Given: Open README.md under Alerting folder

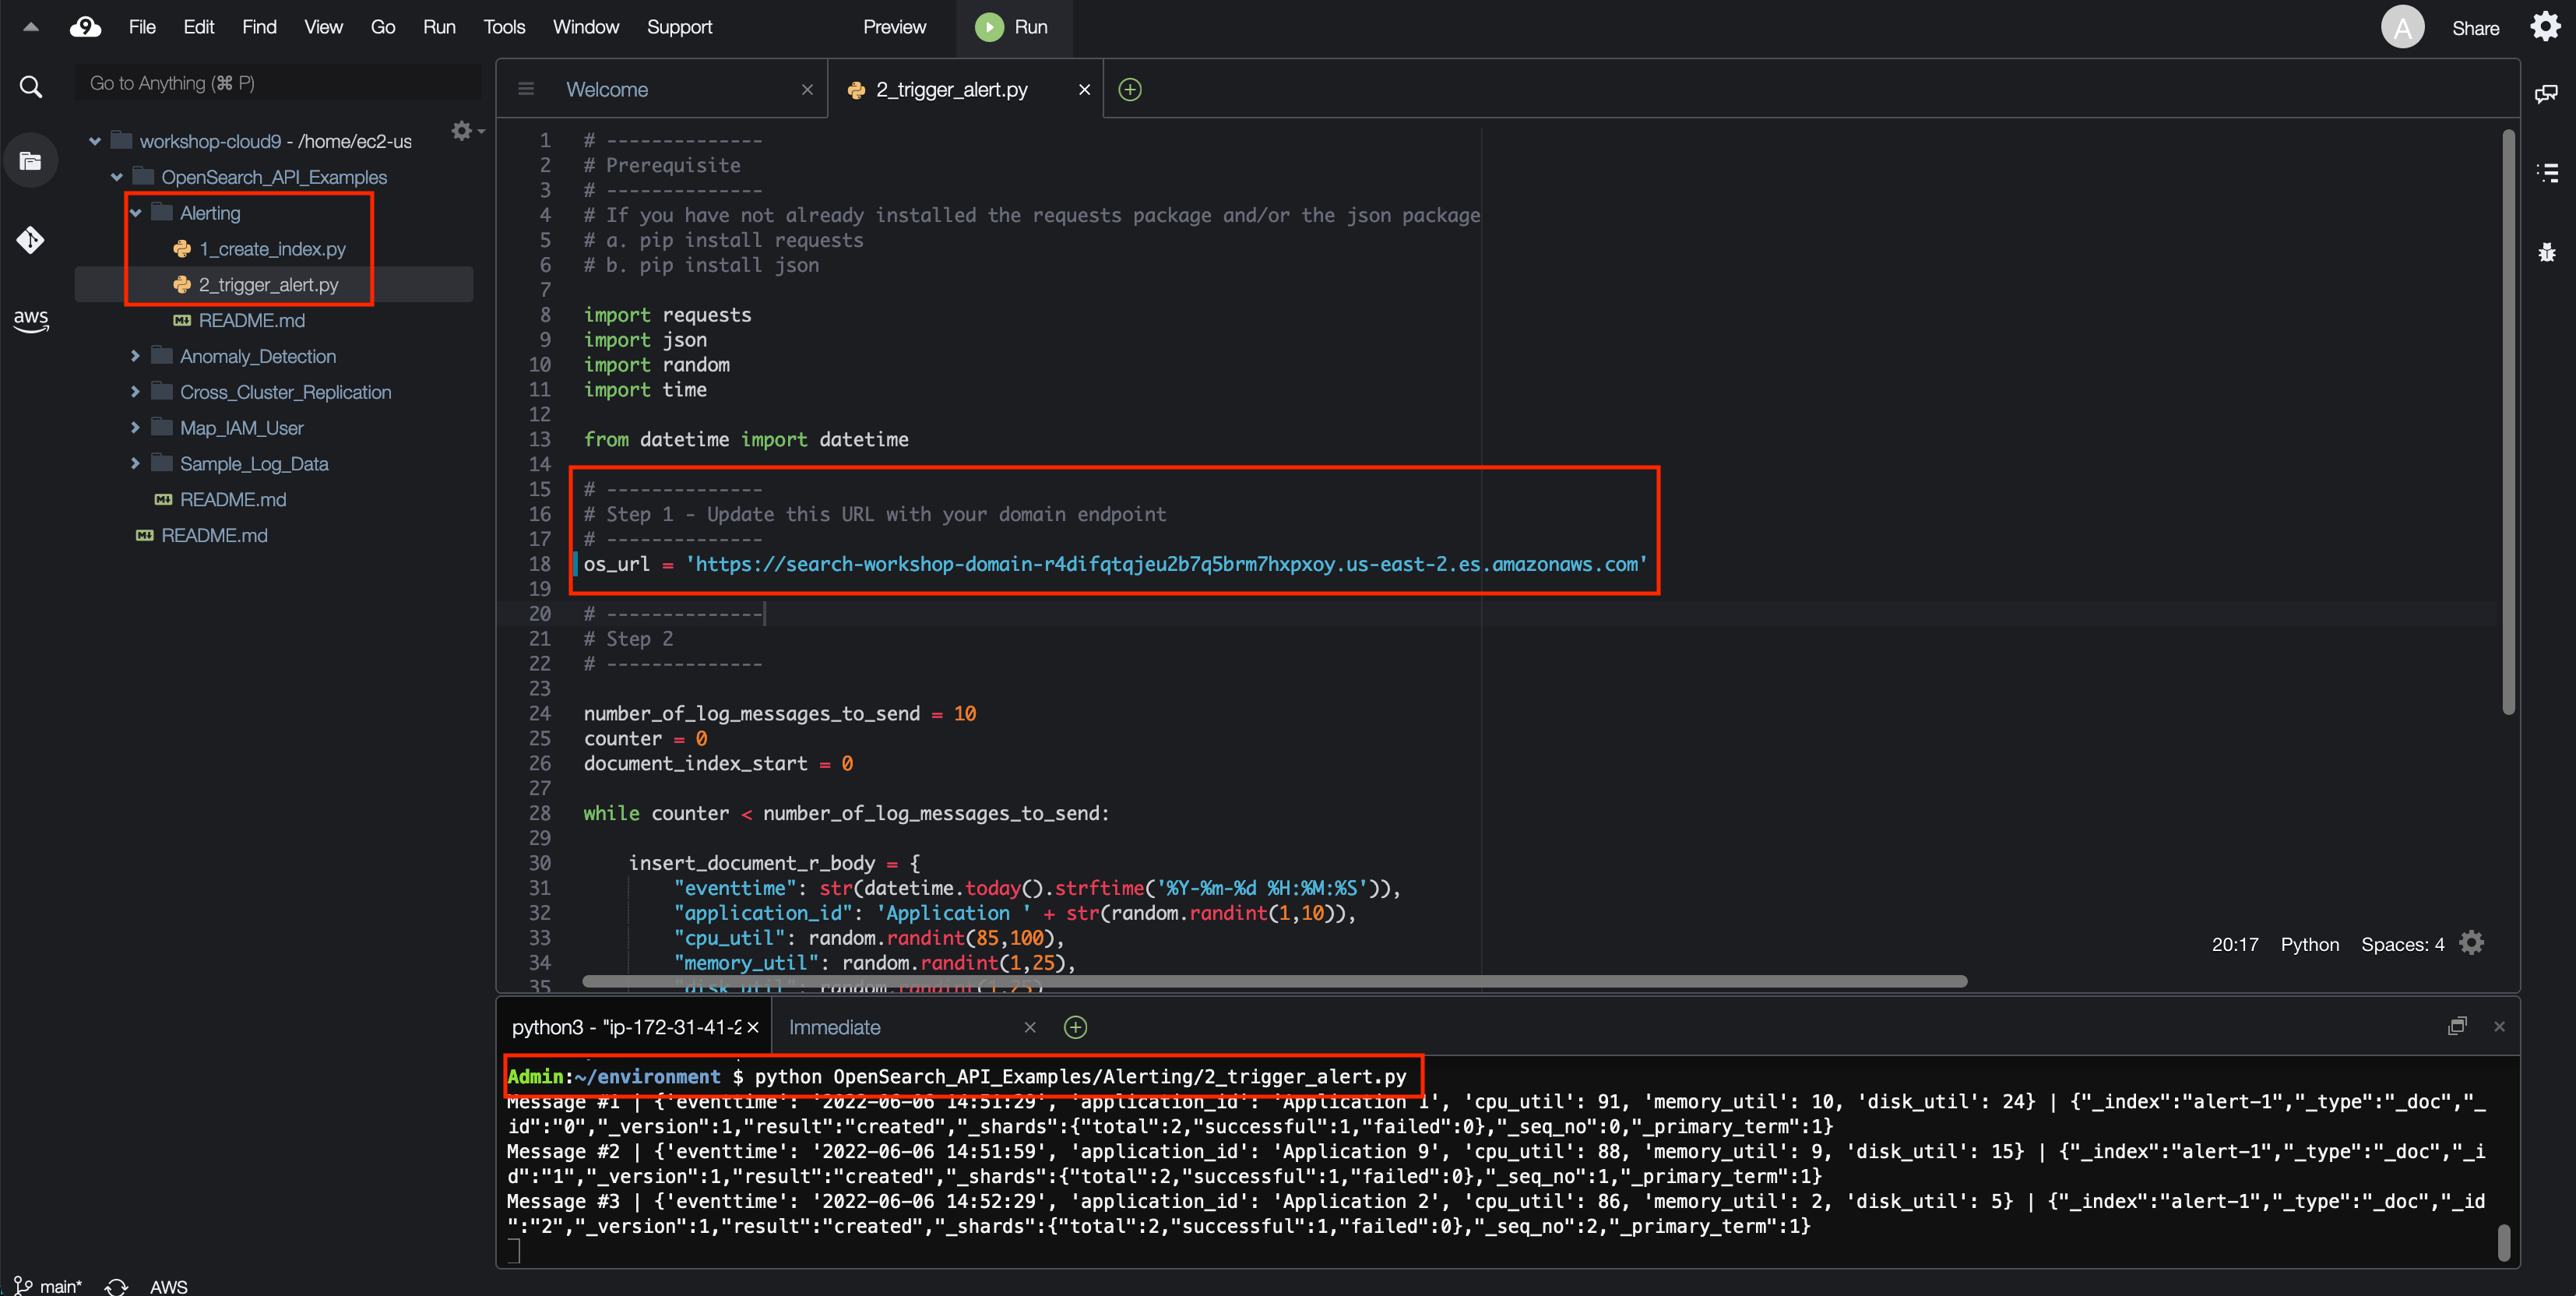Looking at the screenshot, I should click(x=252, y=320).
